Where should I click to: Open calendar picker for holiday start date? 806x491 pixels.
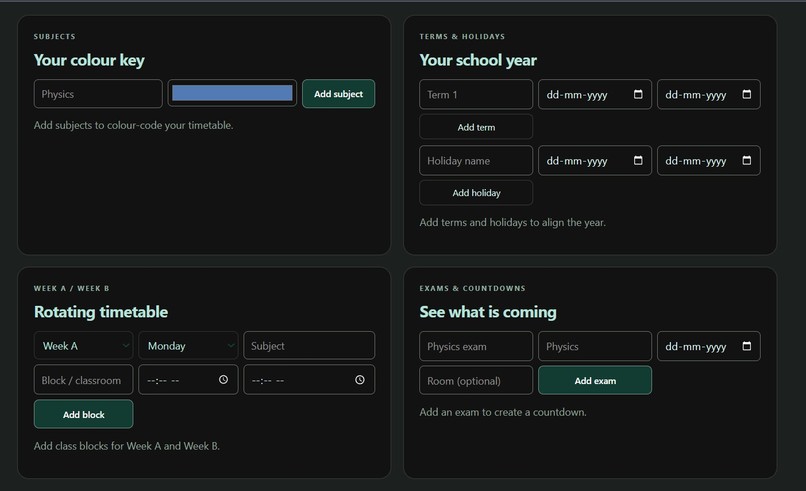pyautogui.click(x=638, y=160)
